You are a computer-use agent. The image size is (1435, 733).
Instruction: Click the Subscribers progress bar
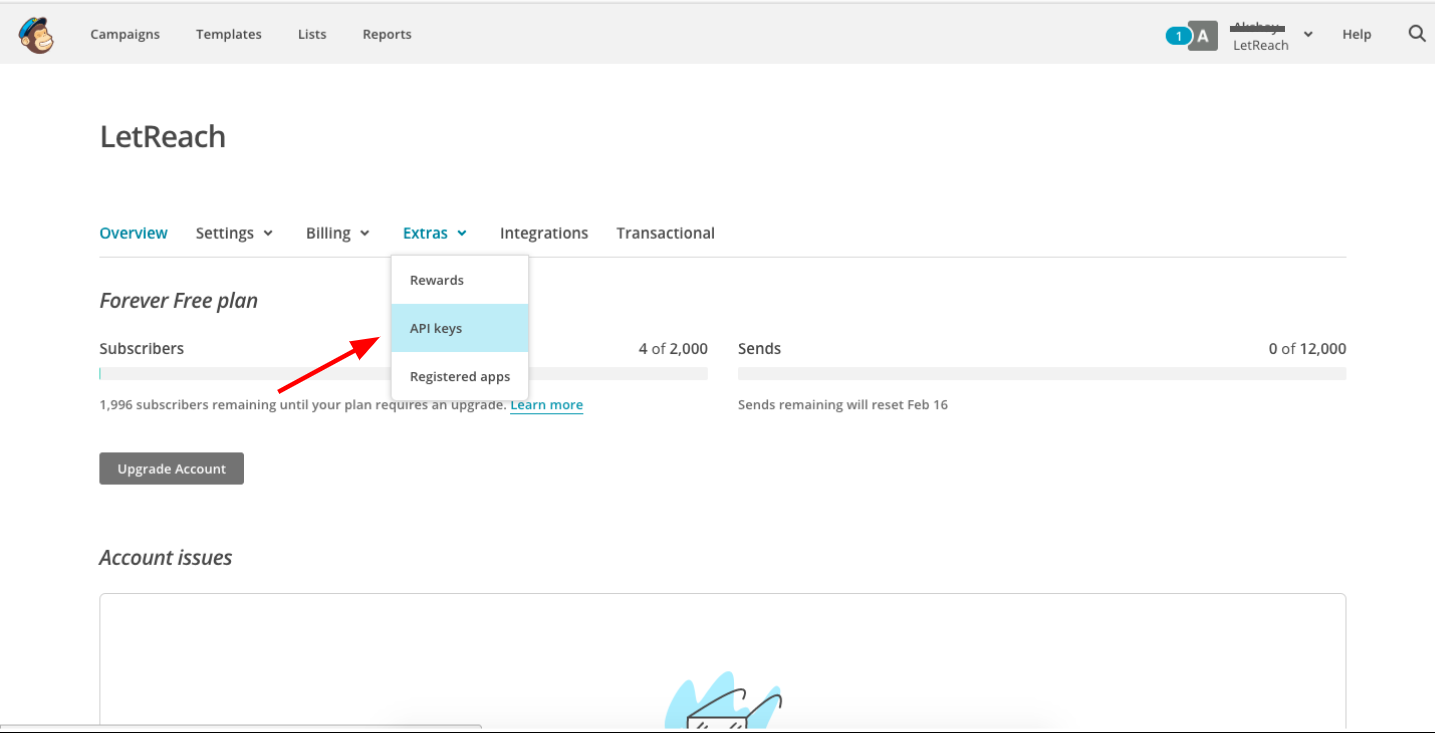click(x=403, y=374)
